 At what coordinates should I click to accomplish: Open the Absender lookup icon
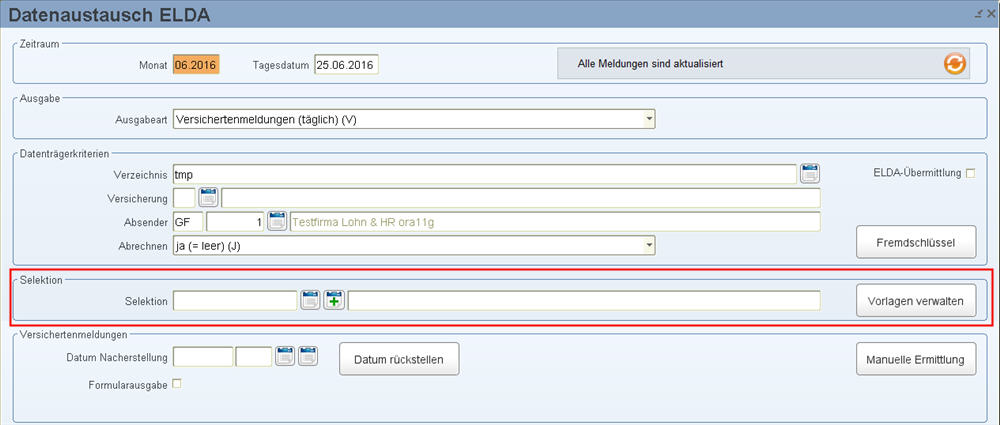click(x=277, y=221)
